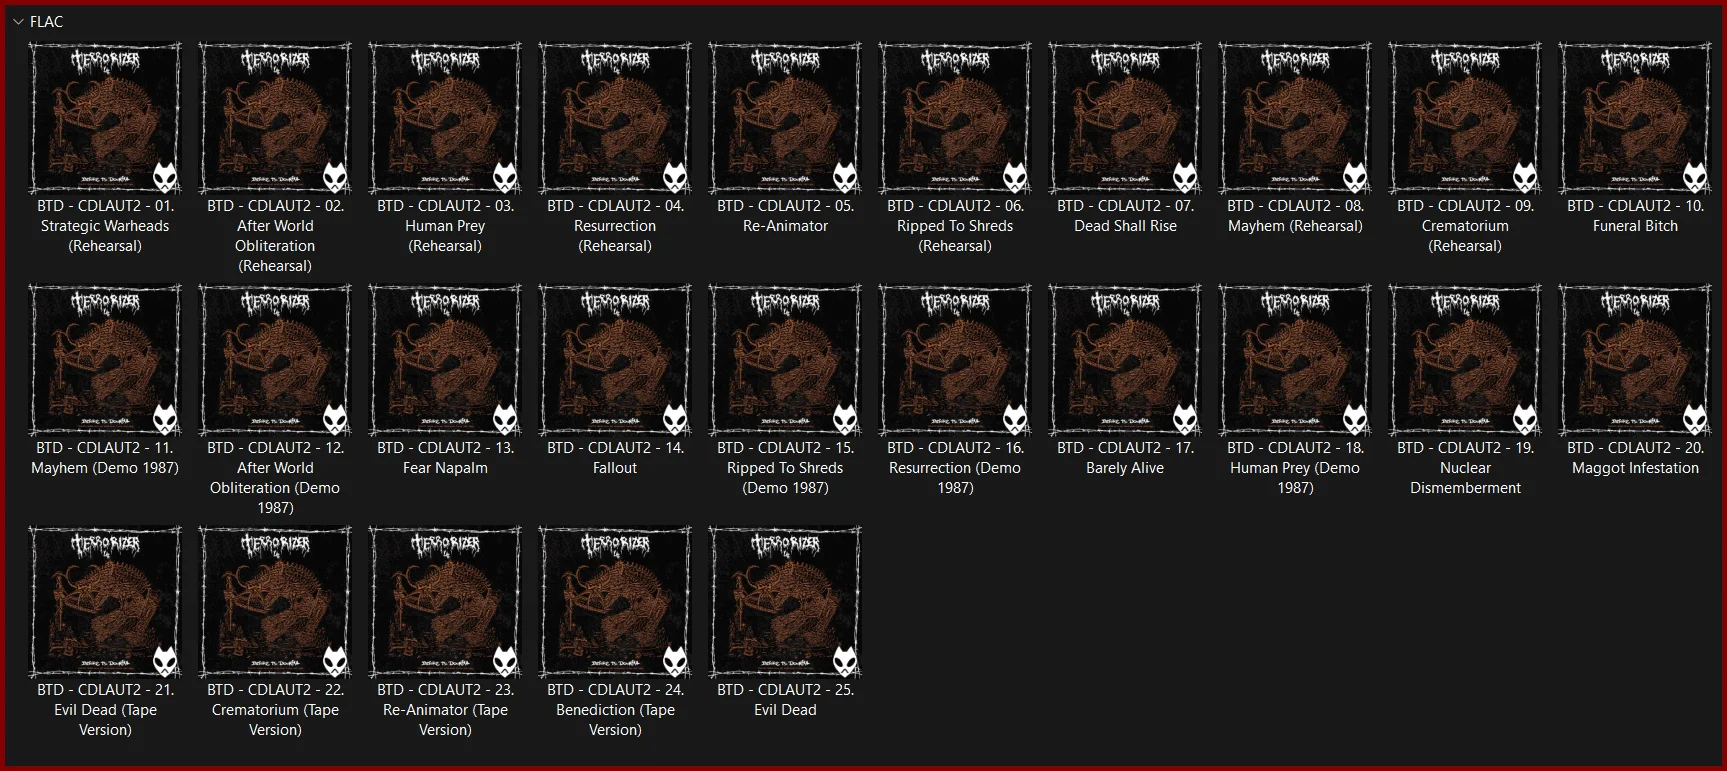Select track 02 After World Obliteration thumbnail
The image size is (1727, 771).
275,118
